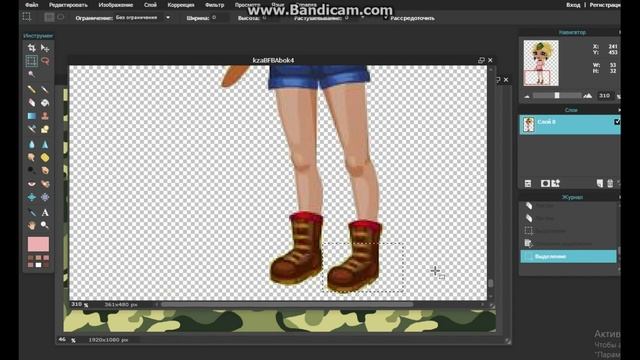The height and width of the screenshot is (360, 640).
Task: Click the Navigator preview thumbnail
Action: click(x=541, y=63)
